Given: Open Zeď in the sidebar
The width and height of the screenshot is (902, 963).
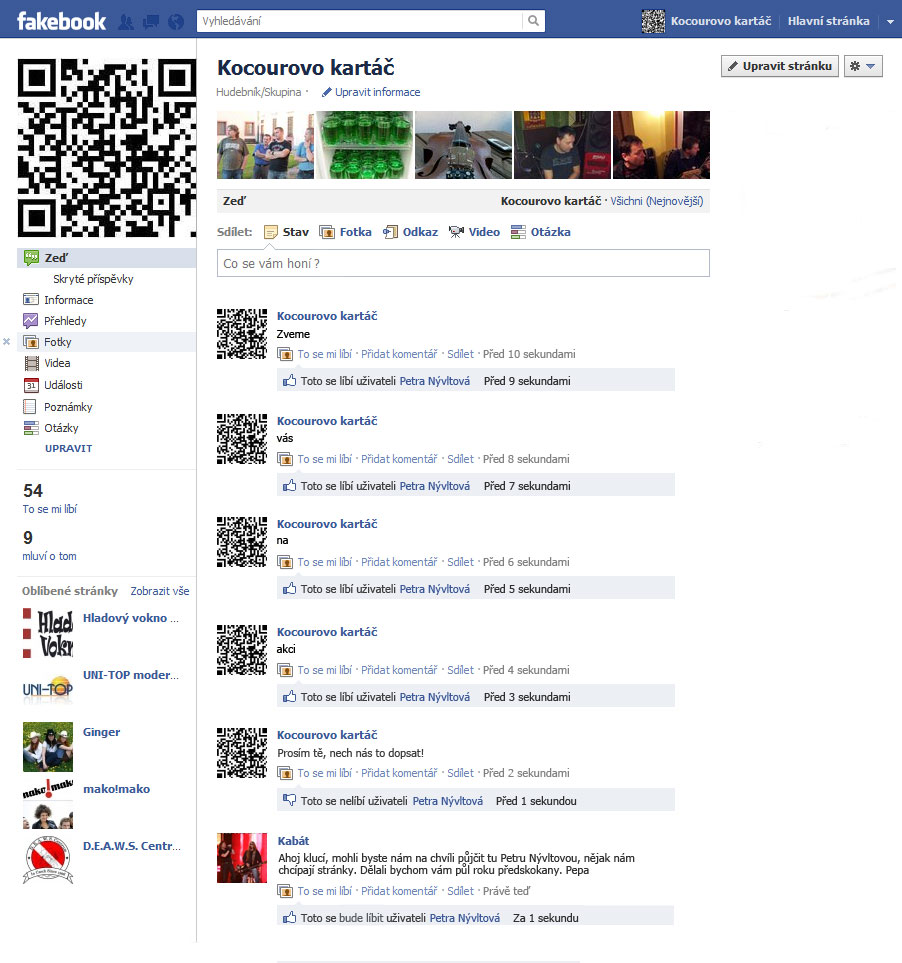Looking at the screenshot, I should pyautogui.click(x=106, y=258).
